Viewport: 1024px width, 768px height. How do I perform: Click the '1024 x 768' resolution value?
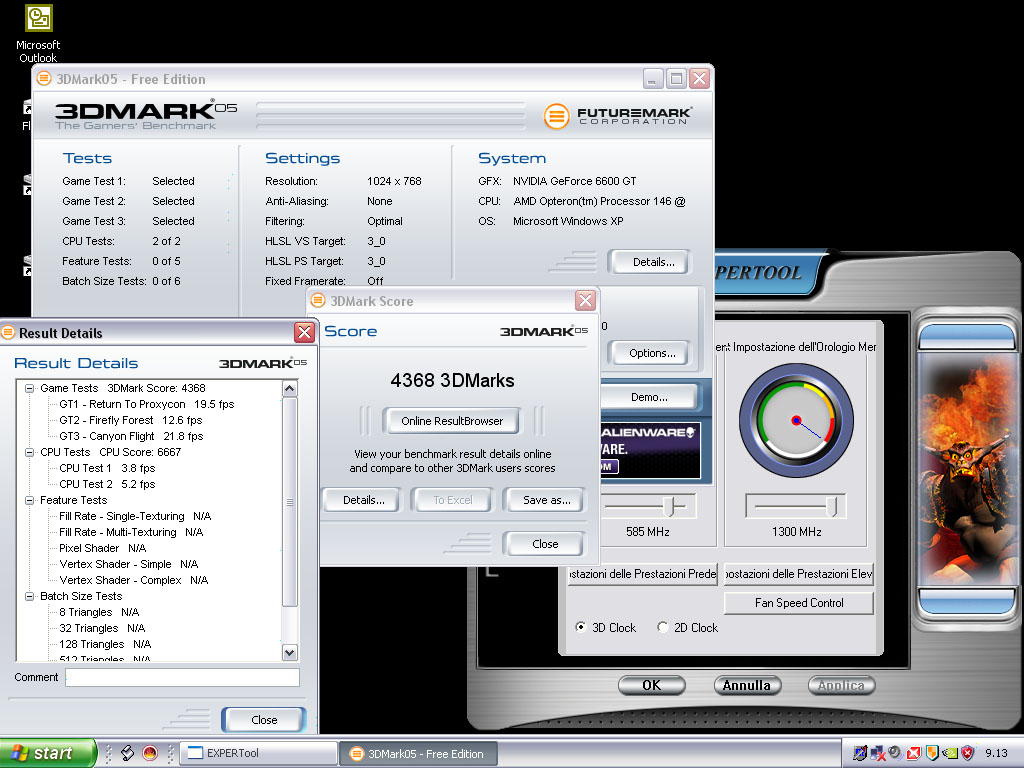click(x=394, y=181)
